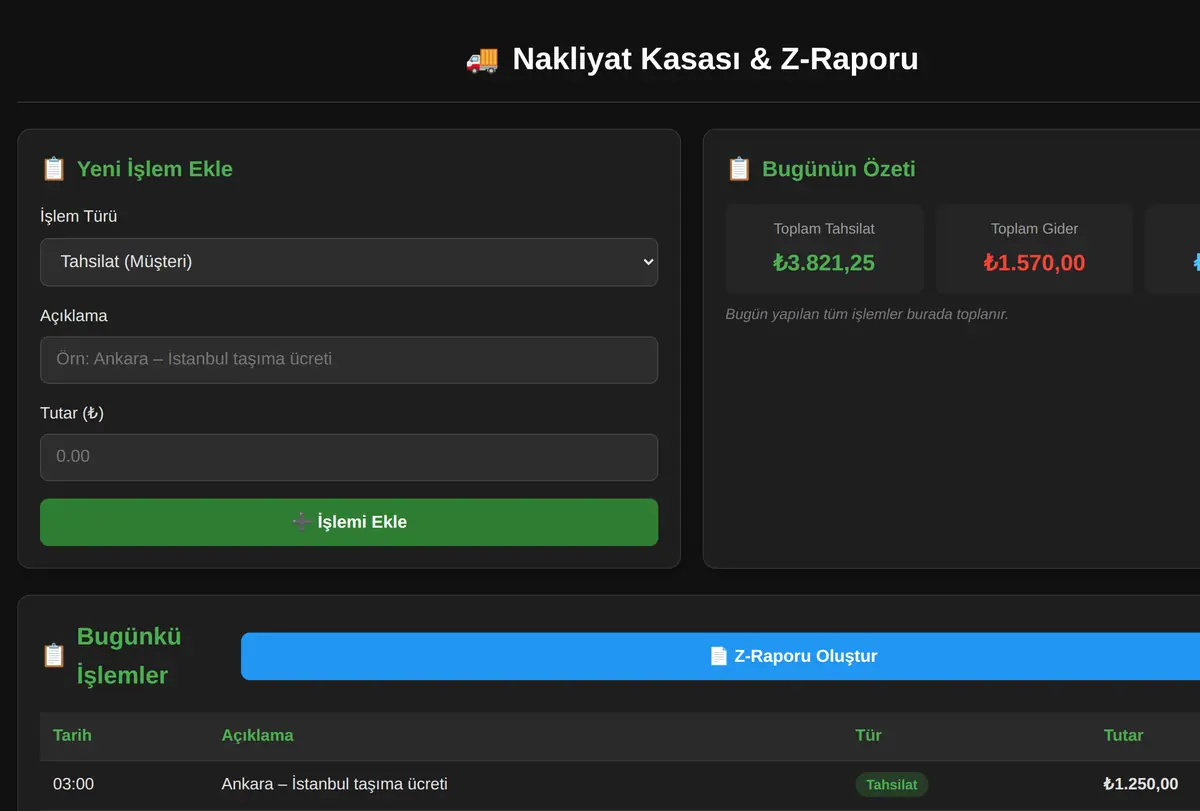Generate report via Z-Raporu Oluştur button
Image resolution: width=1200 pixels, height=811 pixels.
(x=792, y=656)
